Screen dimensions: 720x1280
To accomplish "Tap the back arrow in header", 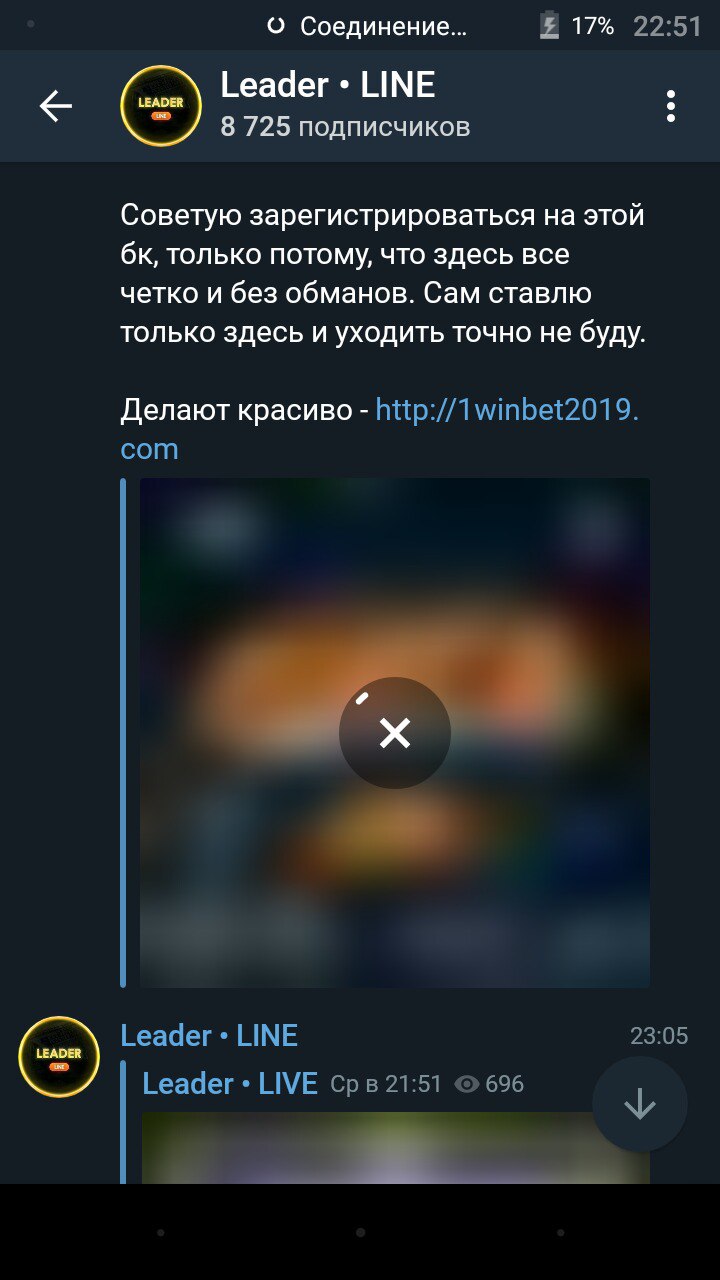I will pos(56,106).
